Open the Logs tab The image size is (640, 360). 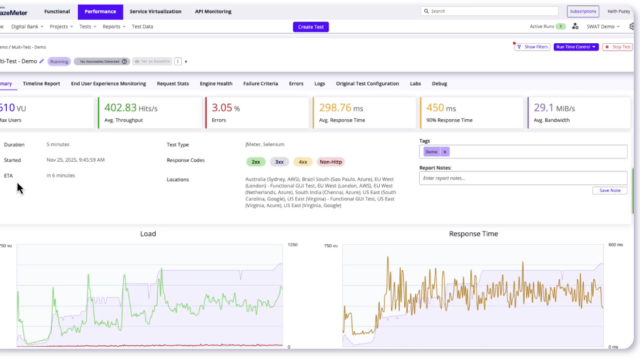(x=320, y=84)
